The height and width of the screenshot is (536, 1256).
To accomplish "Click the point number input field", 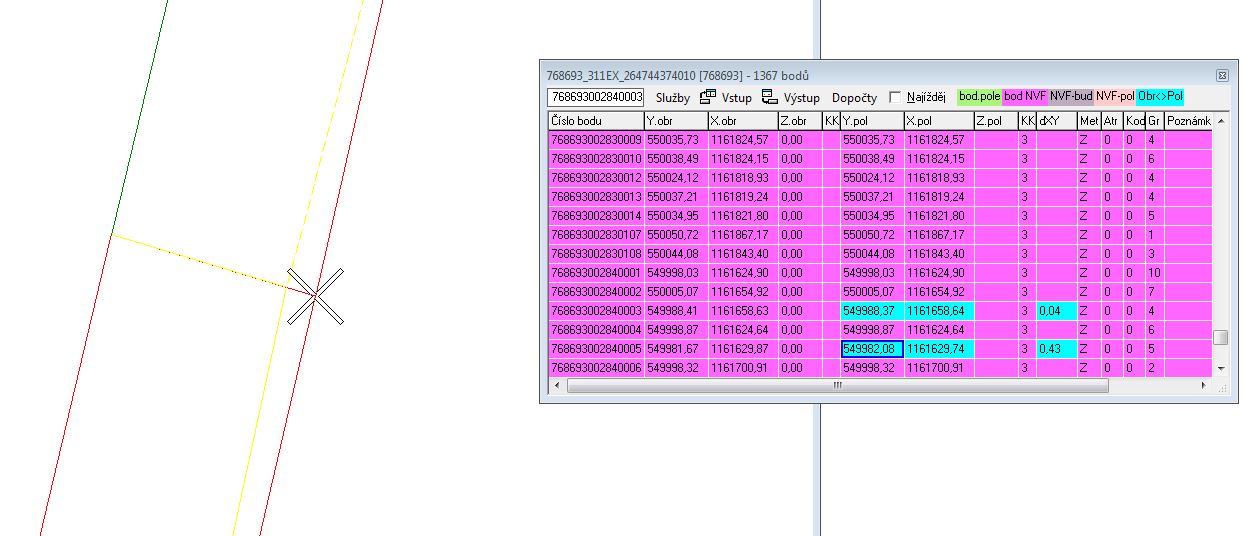I will [595, 98].
